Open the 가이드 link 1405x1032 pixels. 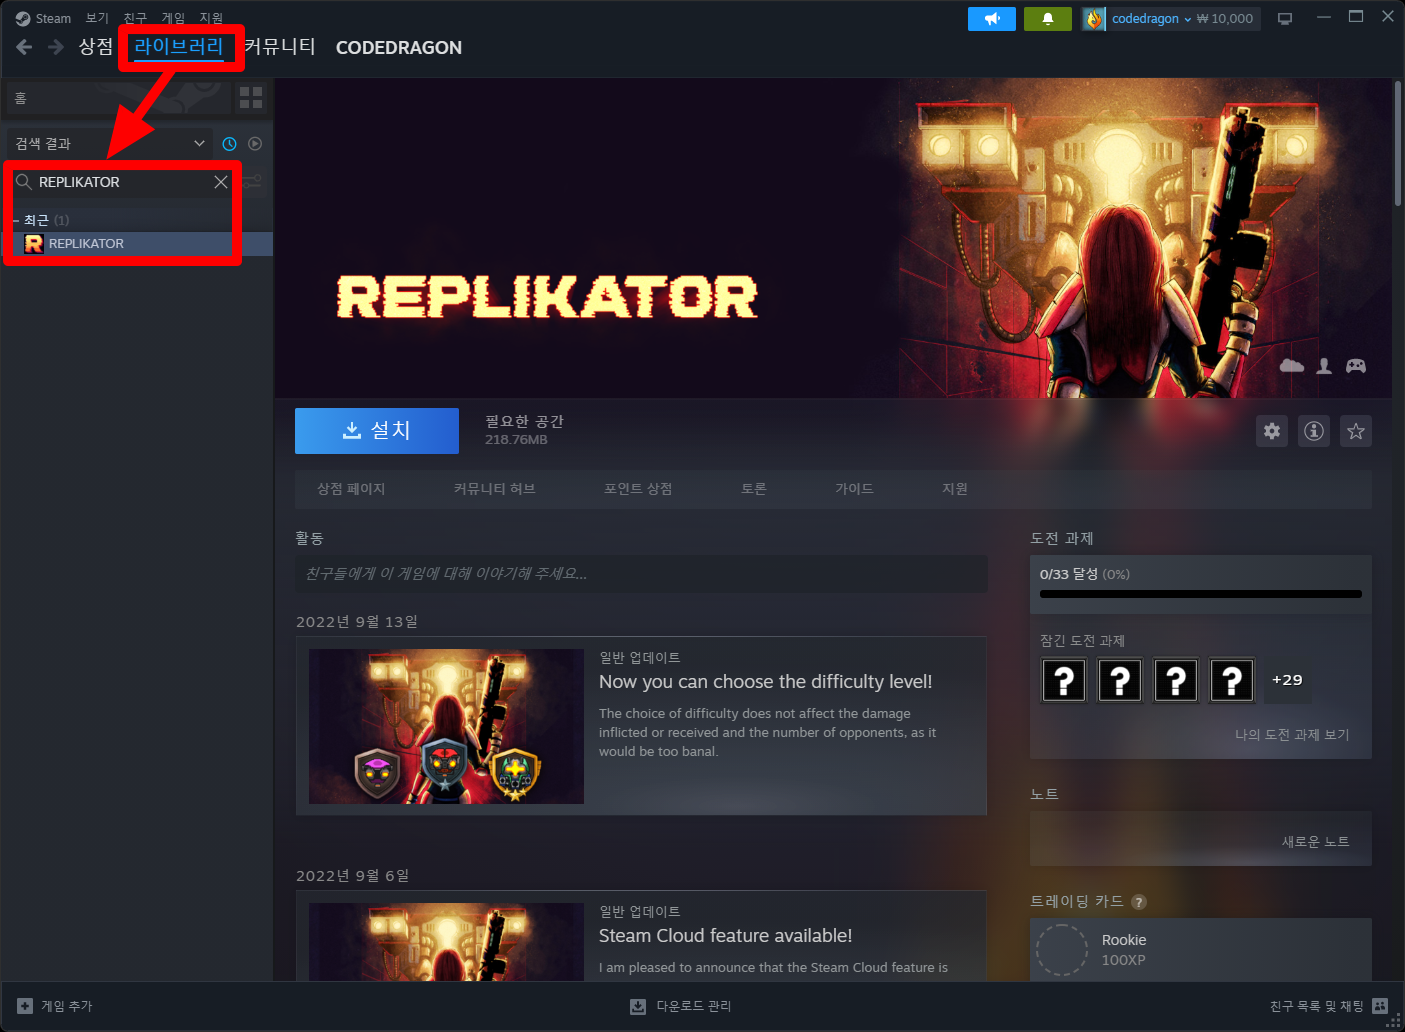click(x=855, y=489)
